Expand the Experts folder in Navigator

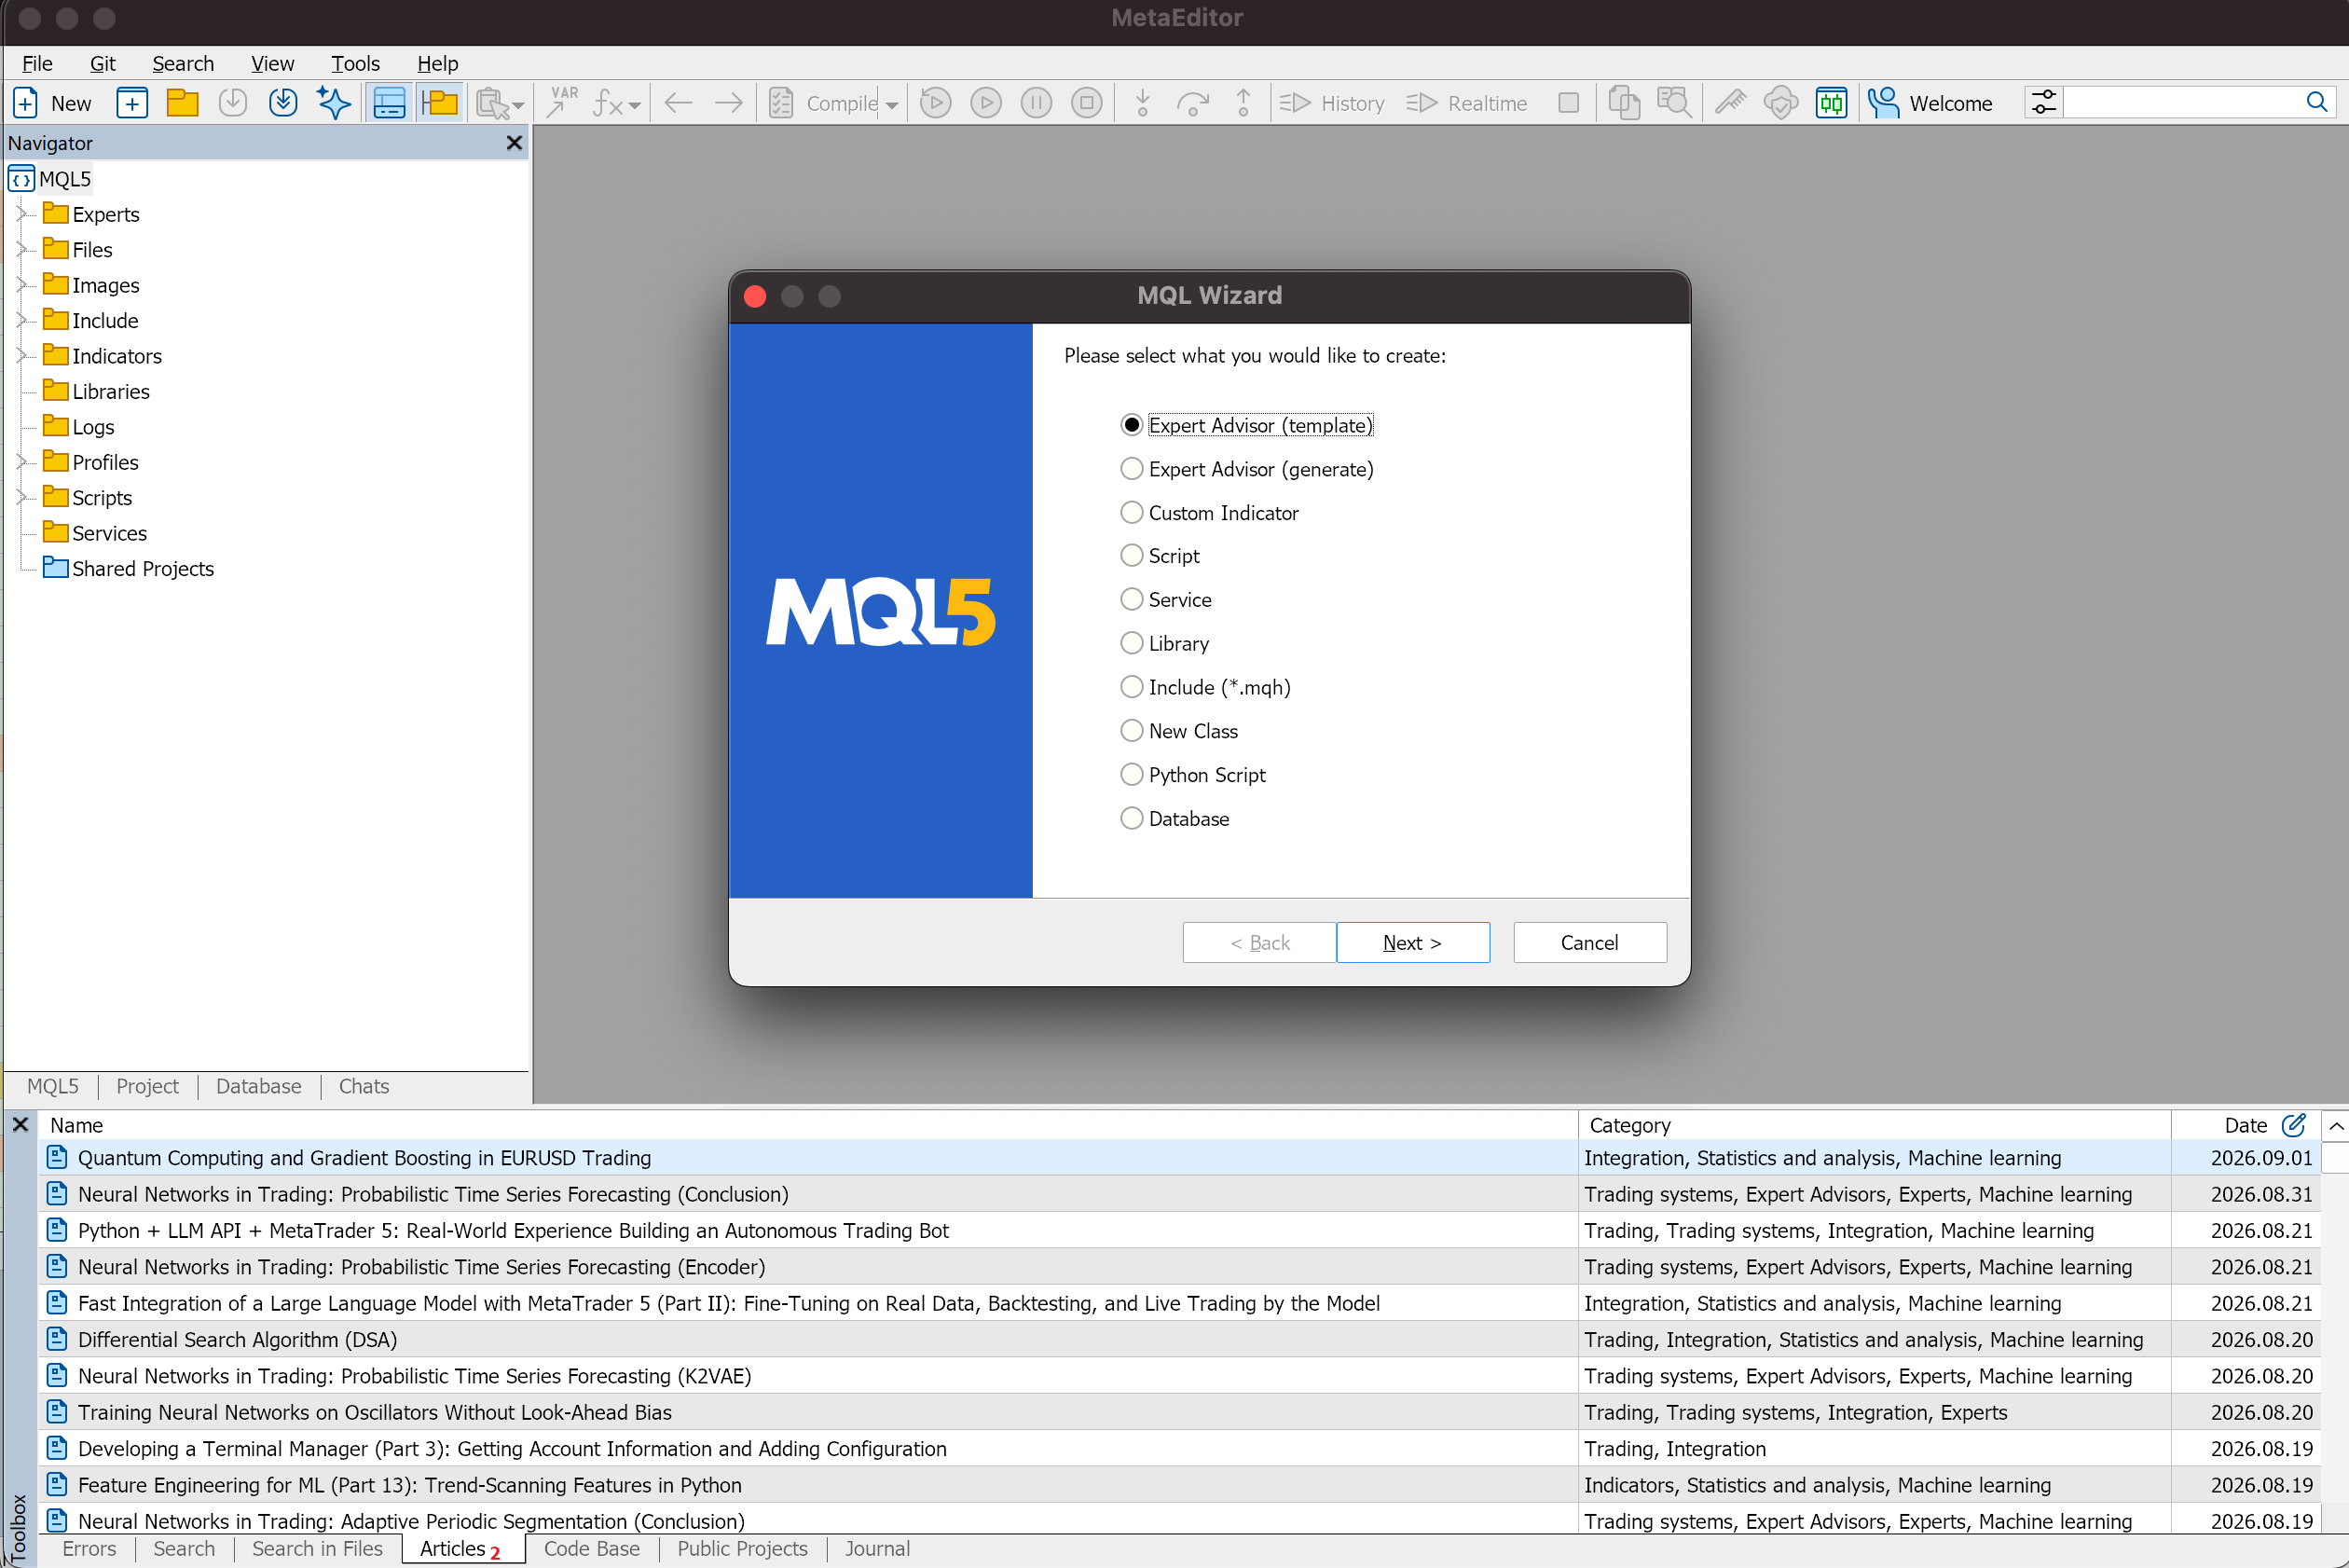(21, 214)
